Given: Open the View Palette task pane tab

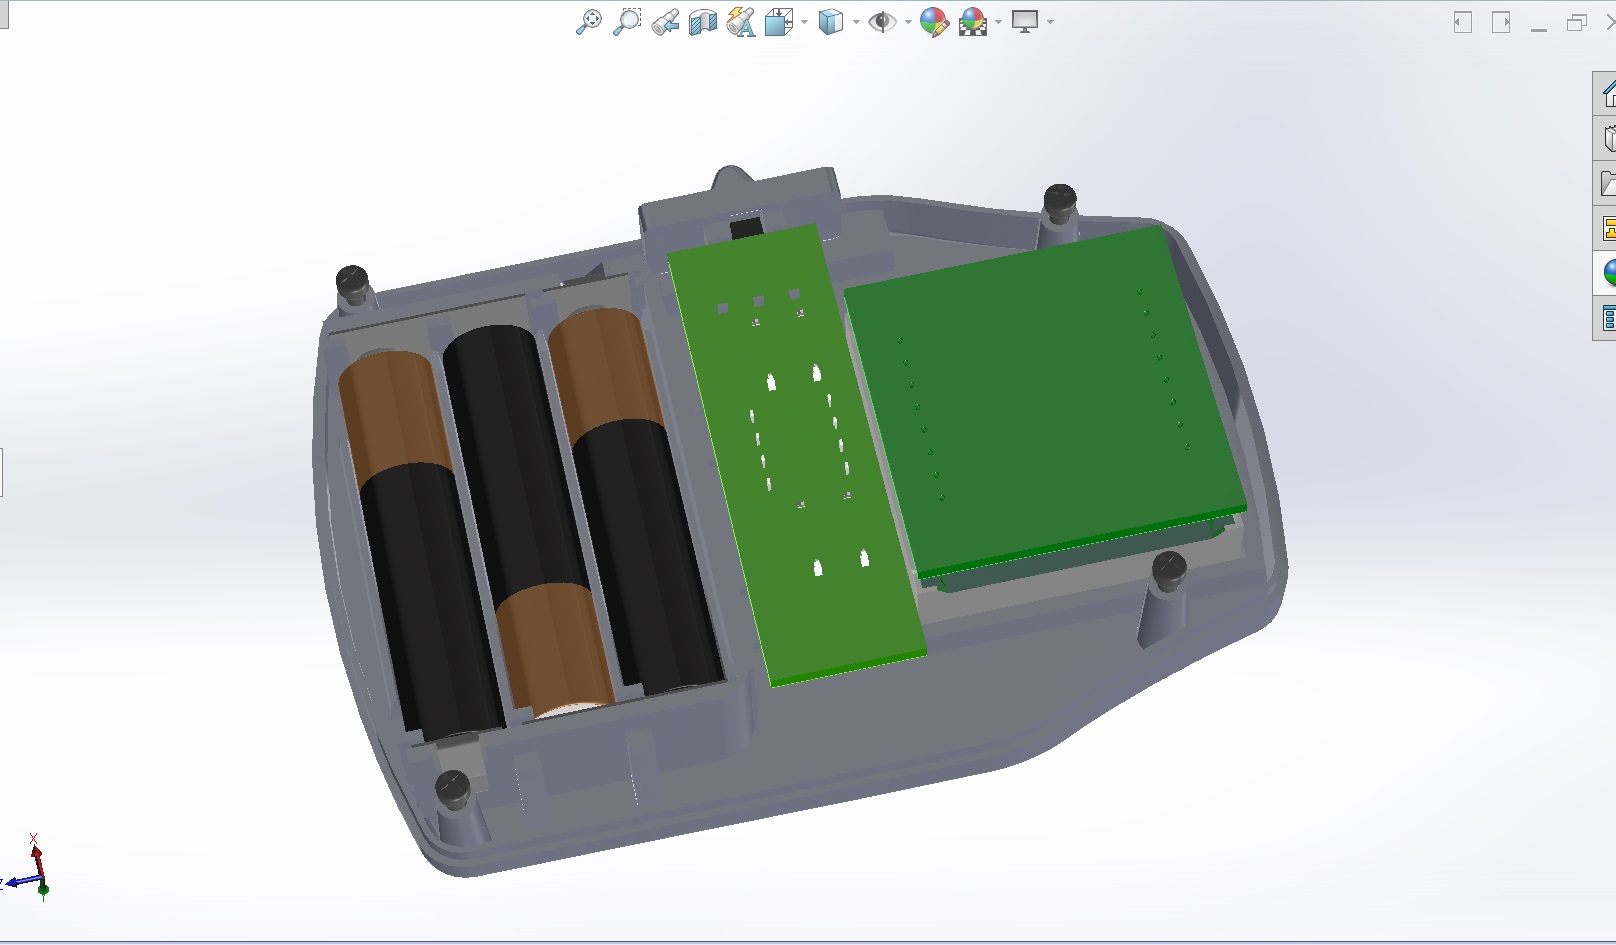Looking at the screenshot, I should click(x=1607, y=228).
